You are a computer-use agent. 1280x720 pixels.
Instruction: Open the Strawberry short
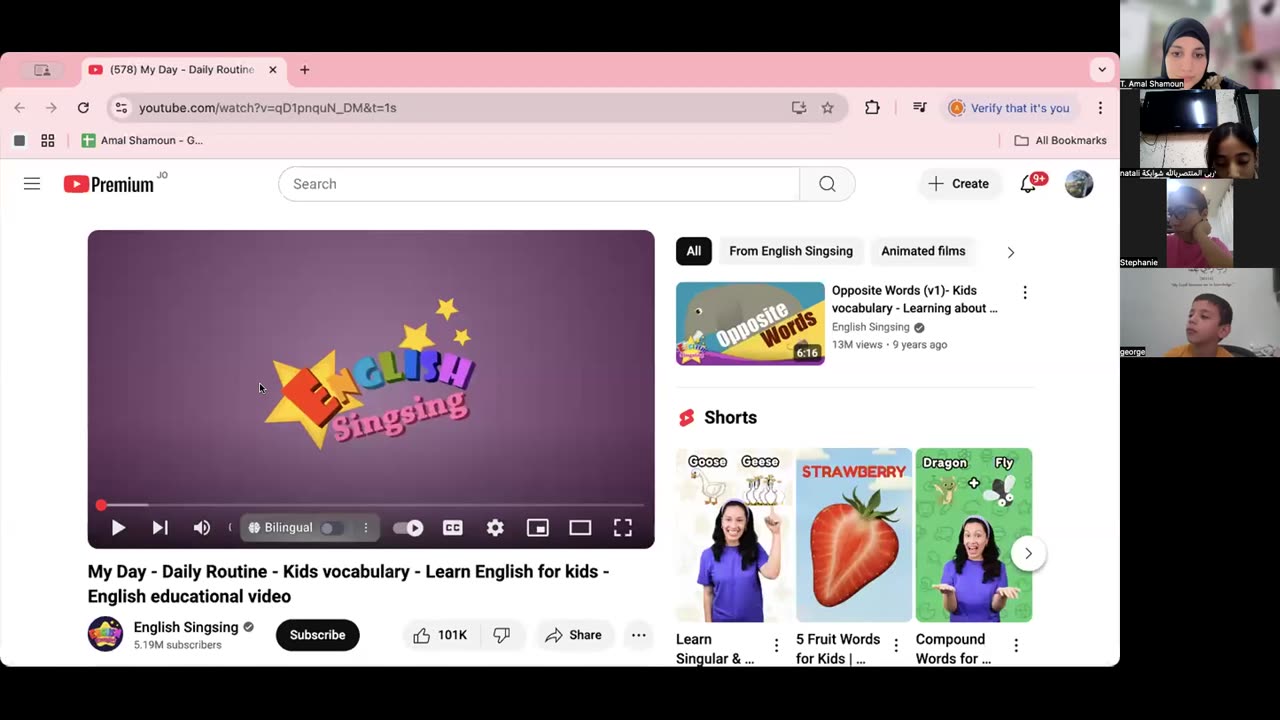tap(854, 535)
